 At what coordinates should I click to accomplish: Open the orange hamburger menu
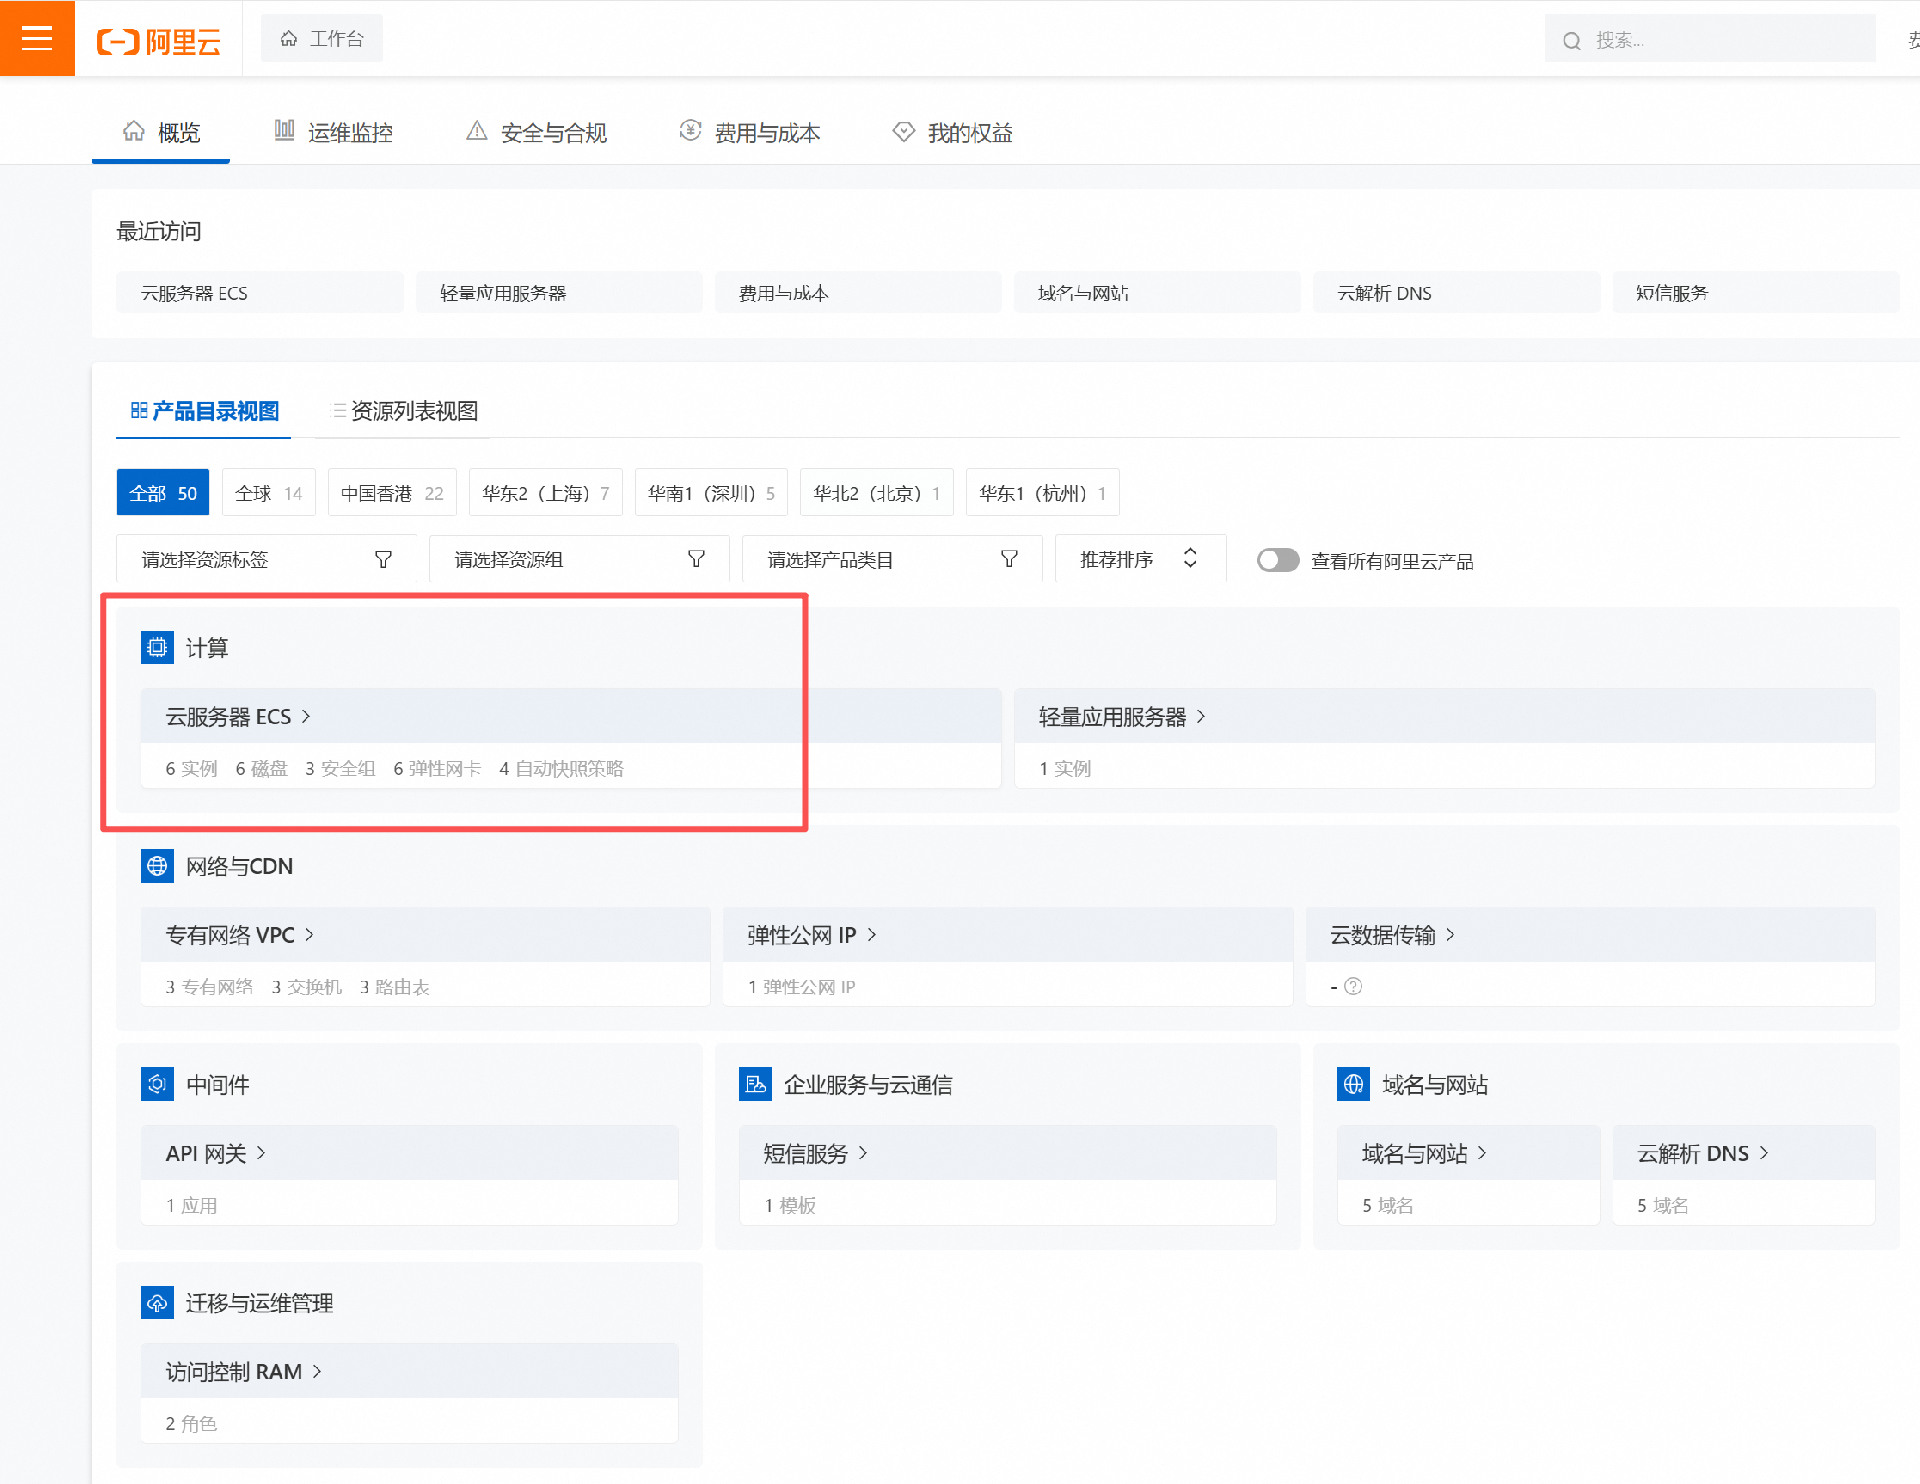coord(37,38)
